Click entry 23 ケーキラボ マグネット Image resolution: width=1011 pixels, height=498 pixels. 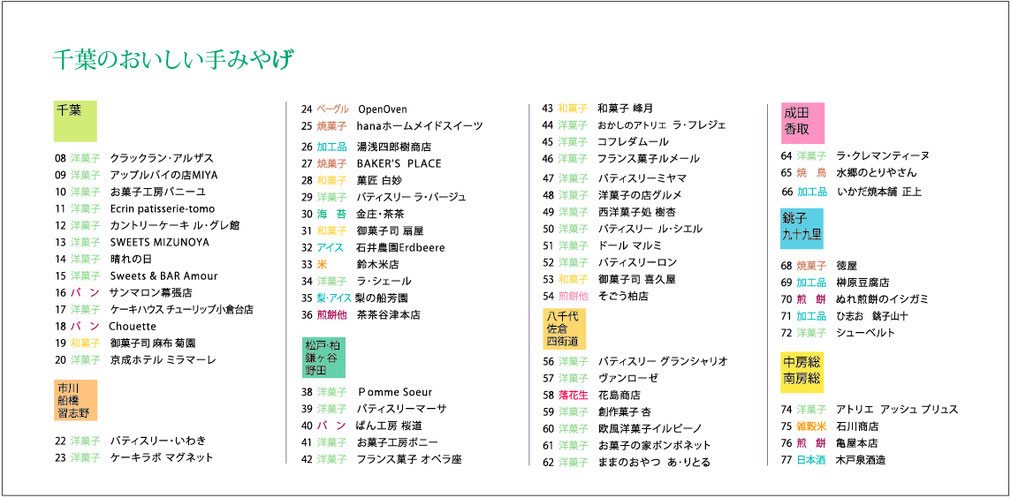(134, 457)
